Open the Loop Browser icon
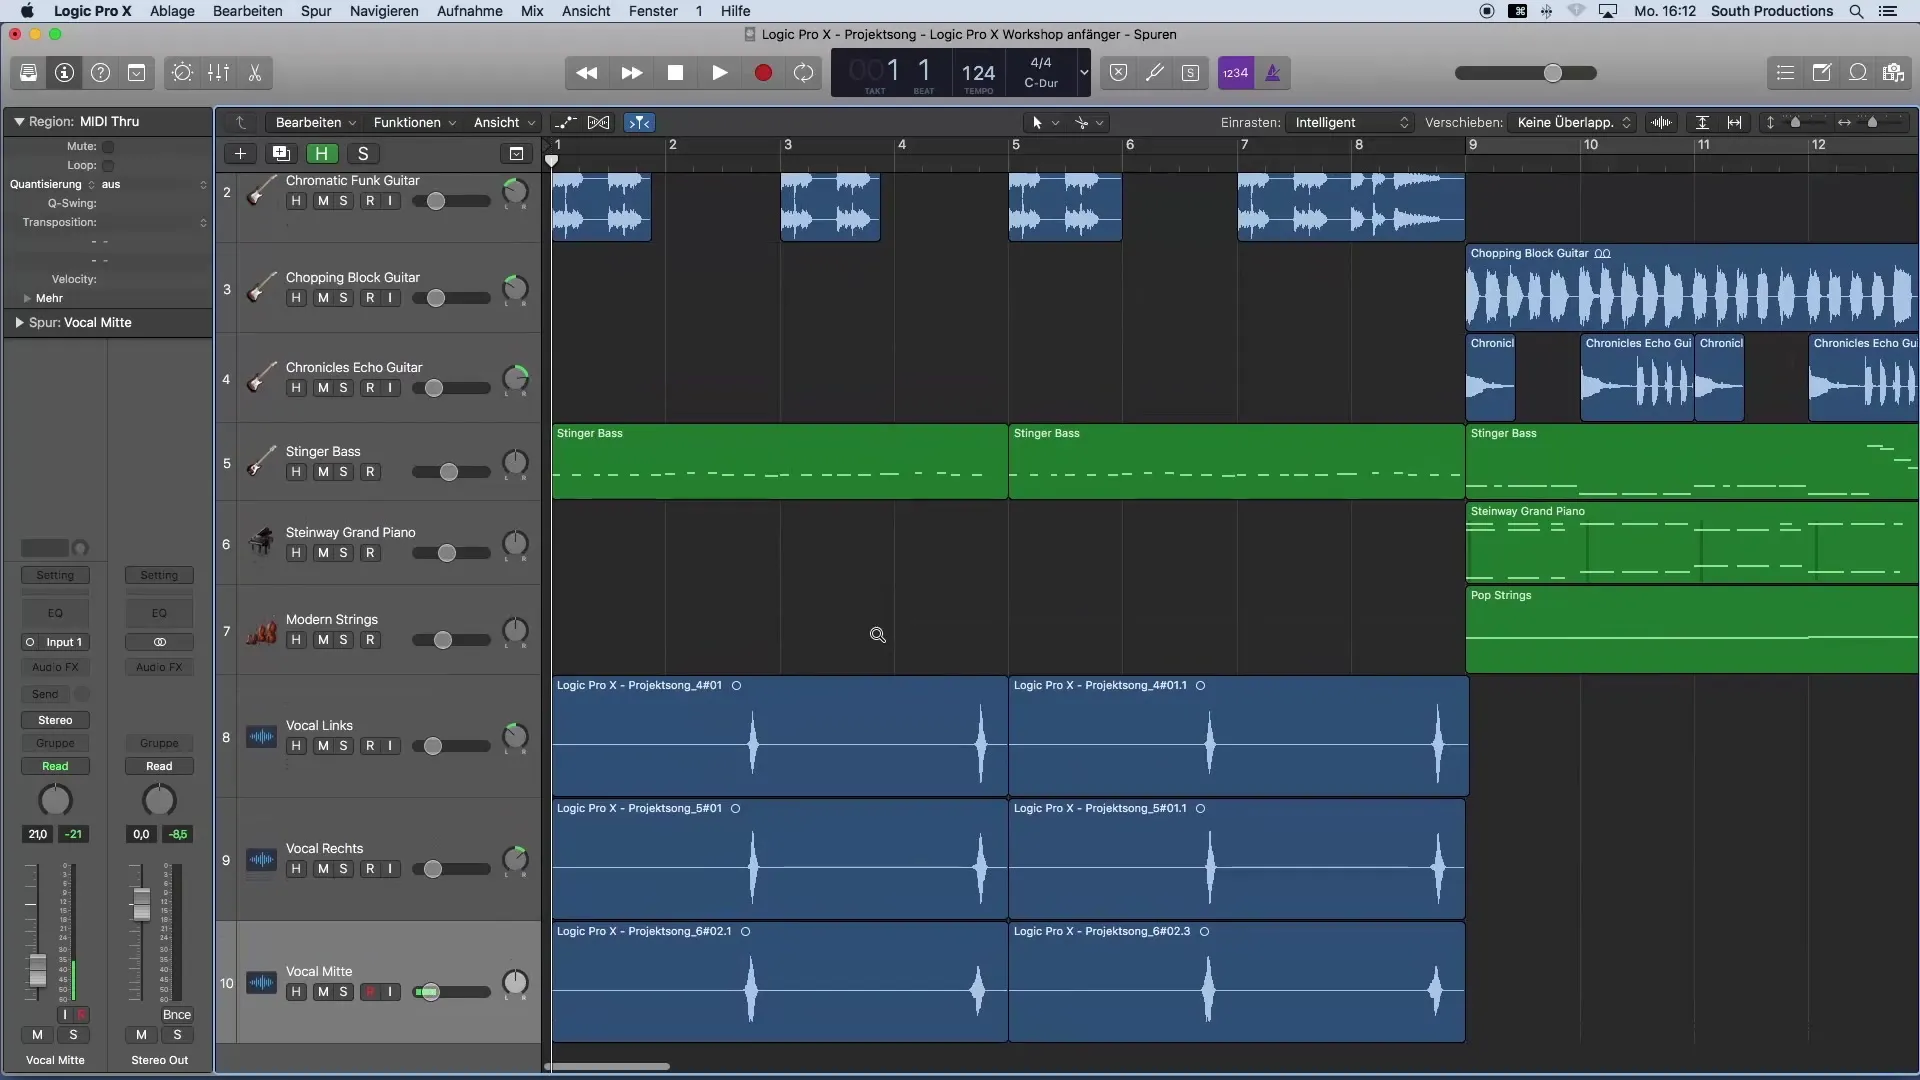The height and width of the screenshot is (1080, 1920). (x=1858, y=73)
